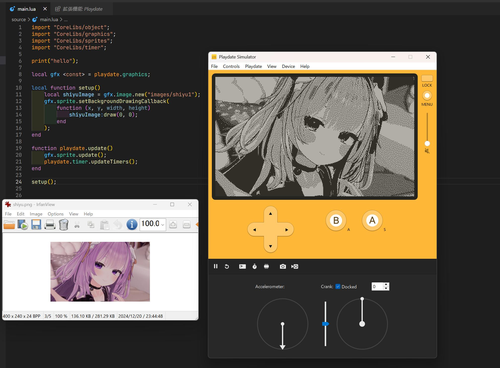Open the simulator Device menu
This screenshot has height=368, width=500.
pyautogui.click(x=288, y=66)
